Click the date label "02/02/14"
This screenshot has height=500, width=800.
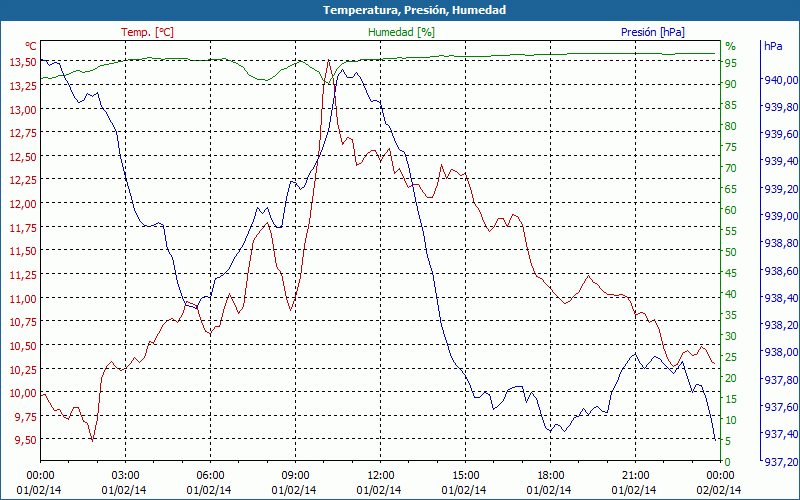(719, 490)
